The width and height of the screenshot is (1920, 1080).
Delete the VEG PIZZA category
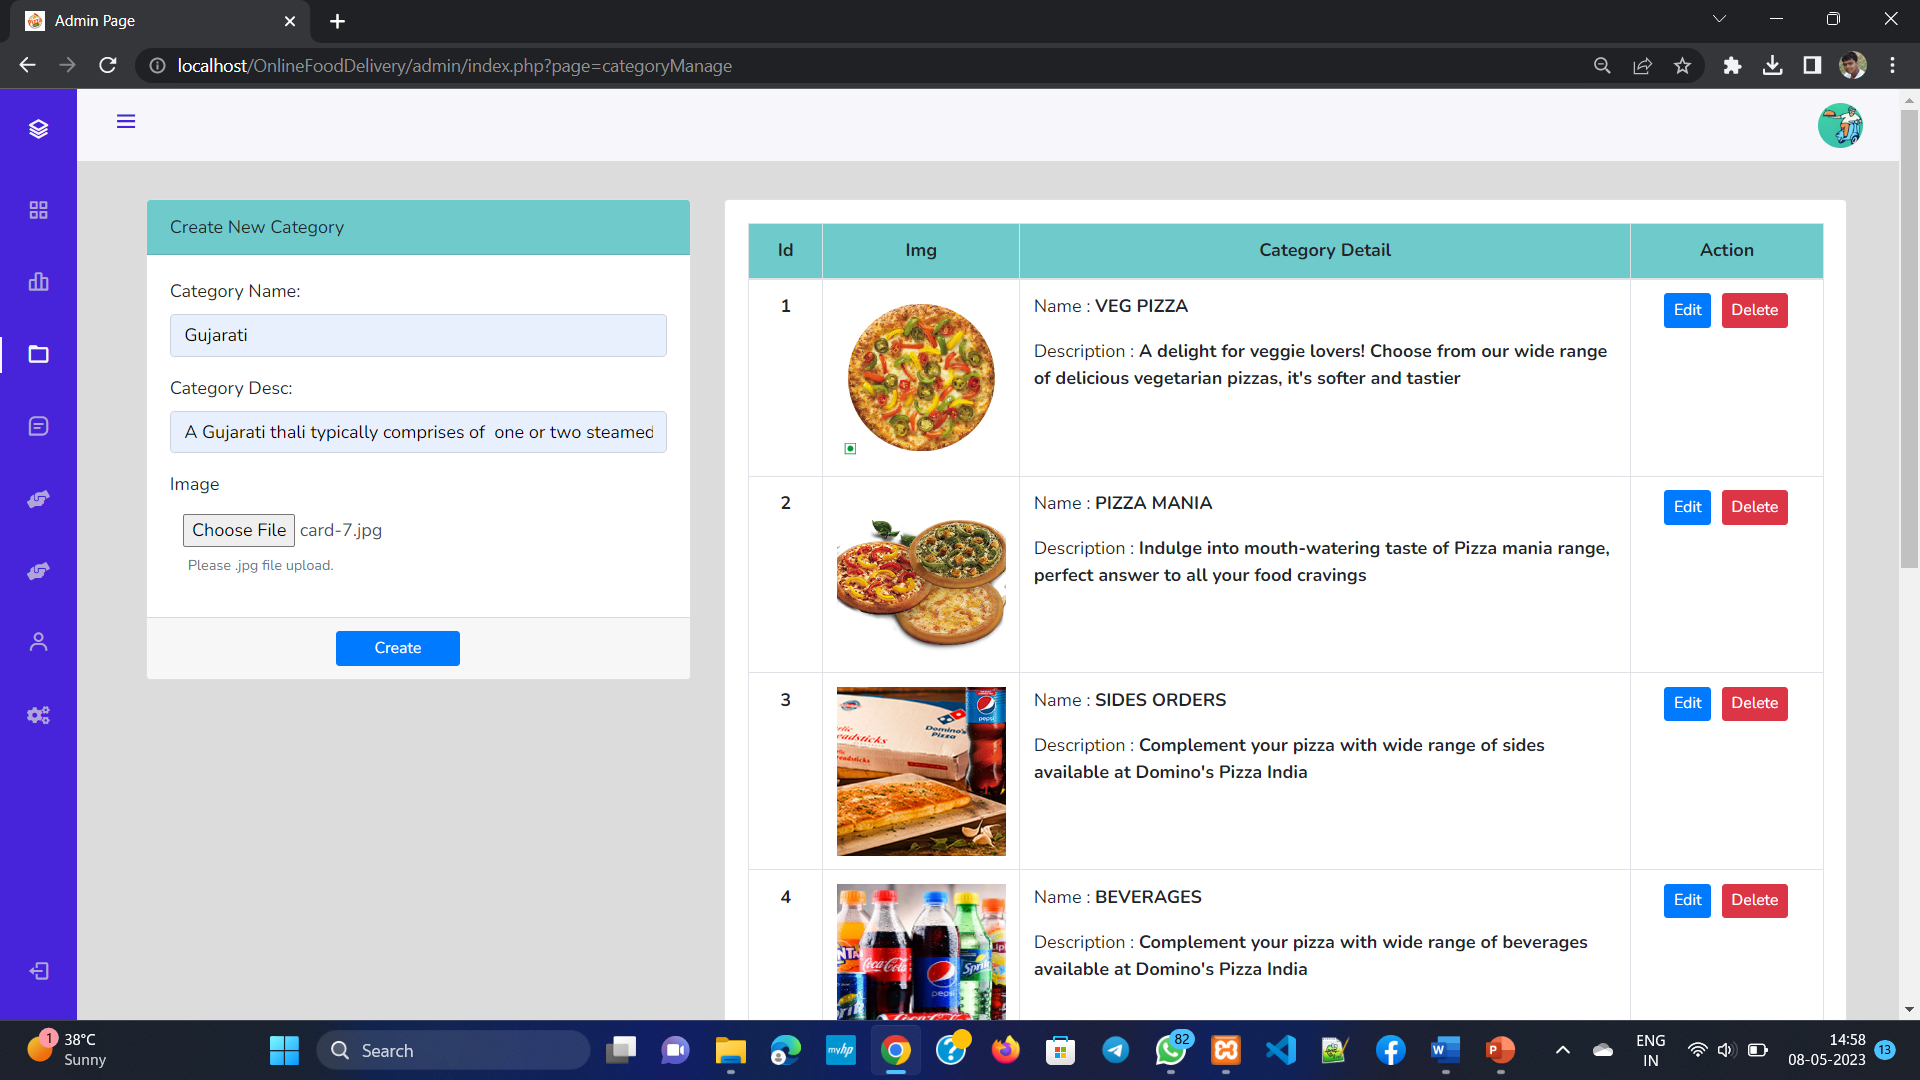1755,310
